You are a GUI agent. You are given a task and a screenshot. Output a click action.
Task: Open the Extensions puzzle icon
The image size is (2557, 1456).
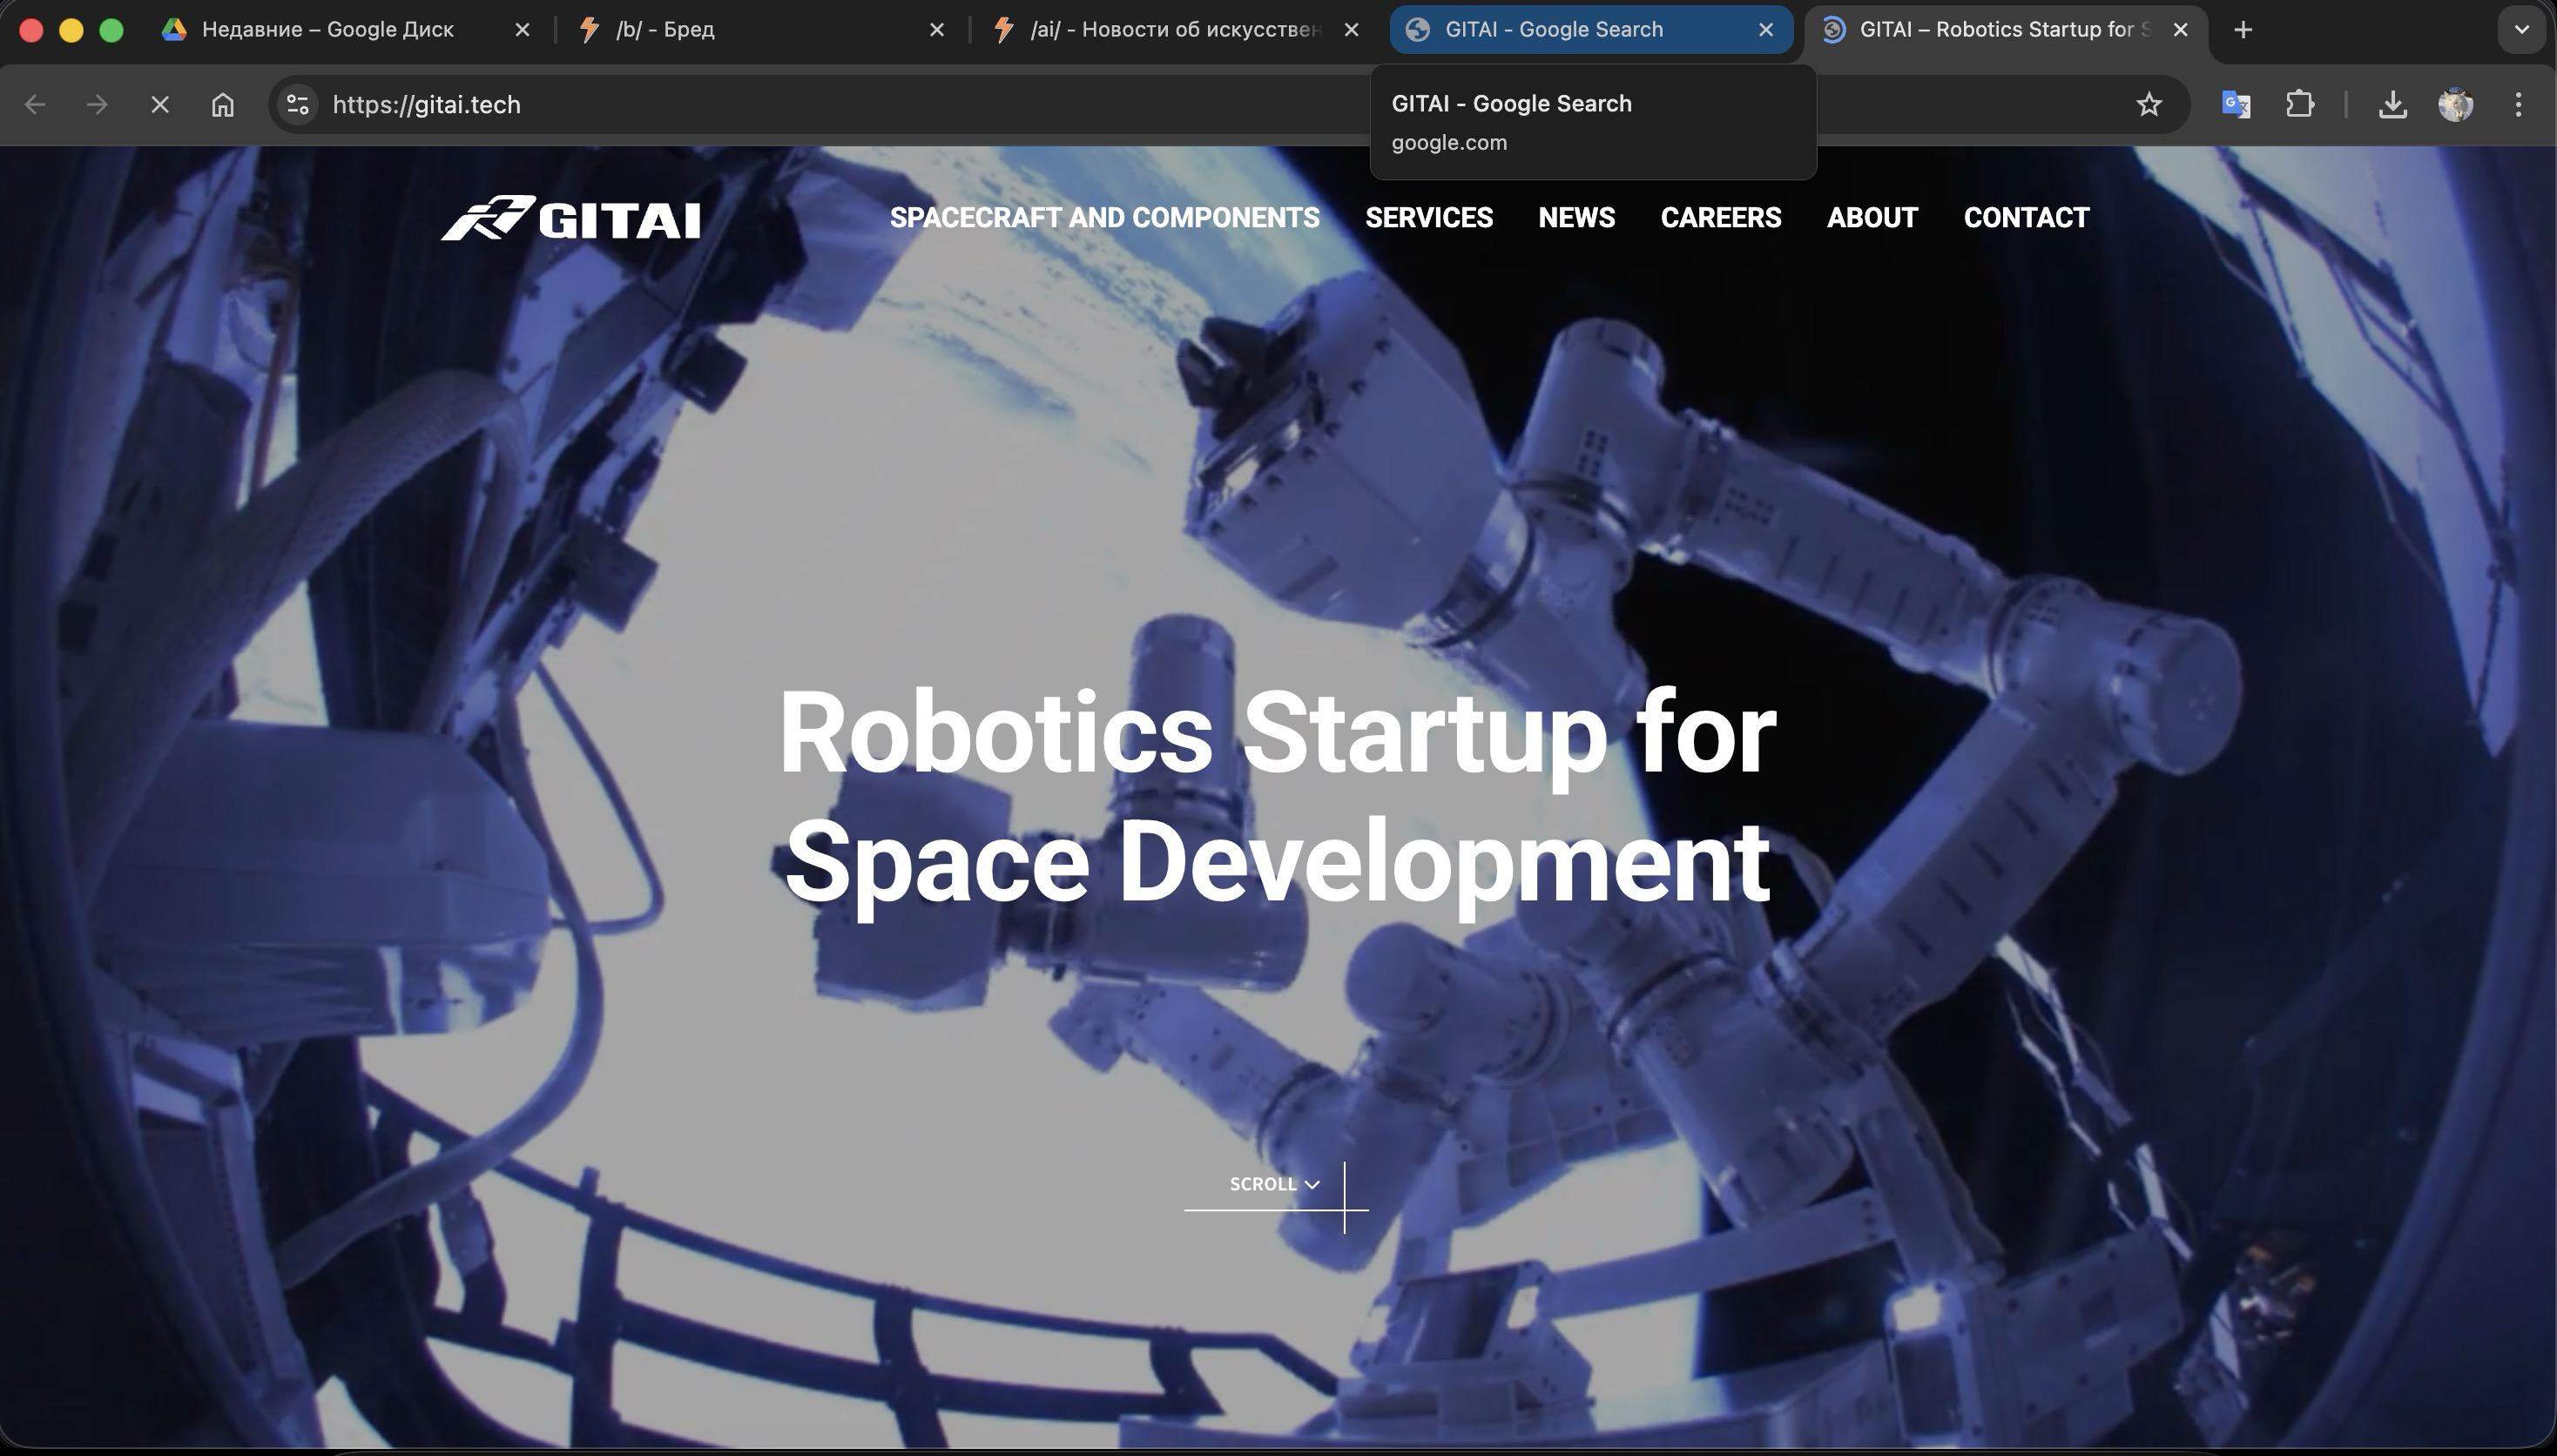(x=2300, y=104)
